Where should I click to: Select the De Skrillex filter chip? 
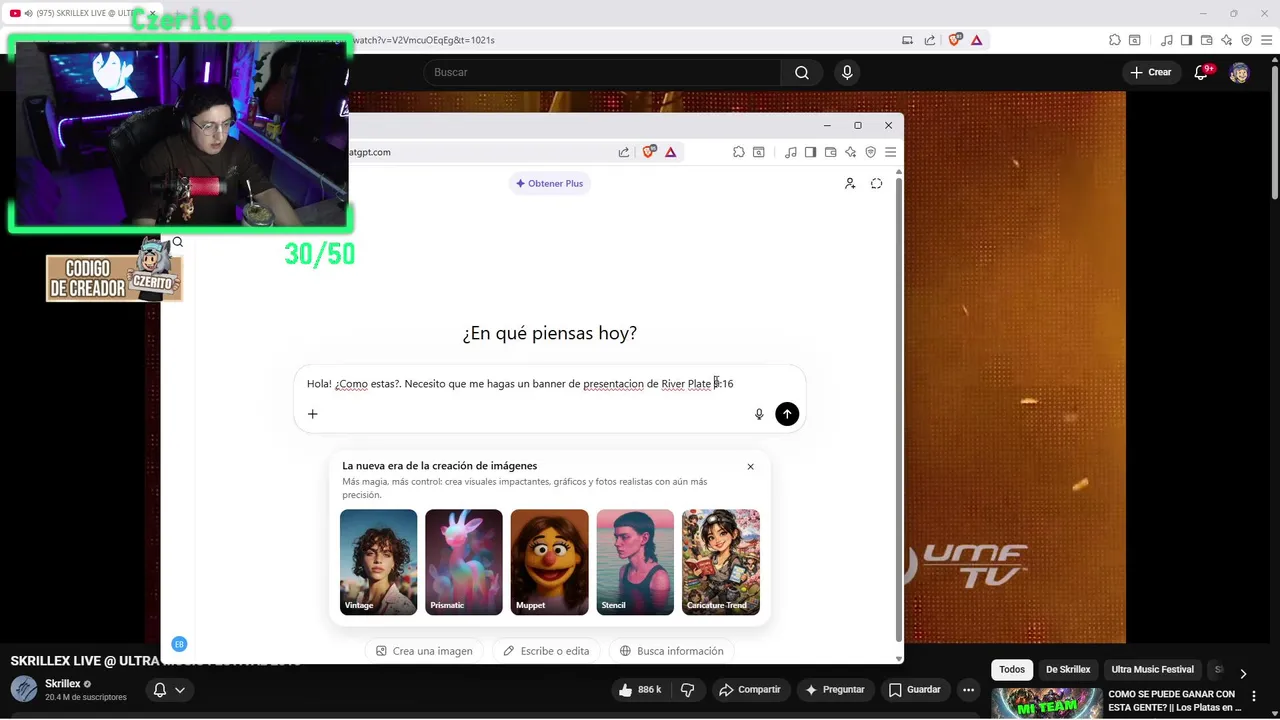pyautogui.click(x=1068, y=670)
